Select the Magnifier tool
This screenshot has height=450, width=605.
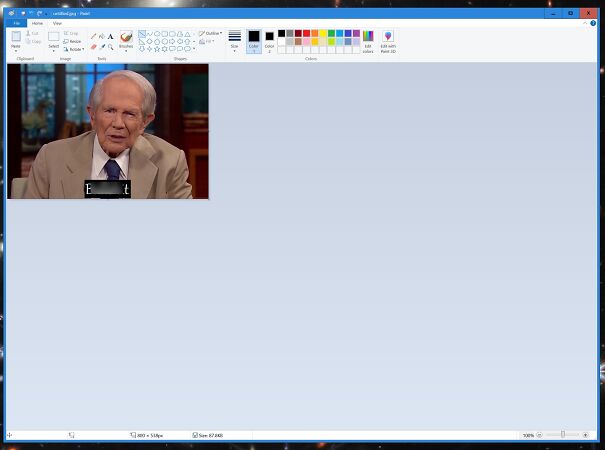pos(110,46)
